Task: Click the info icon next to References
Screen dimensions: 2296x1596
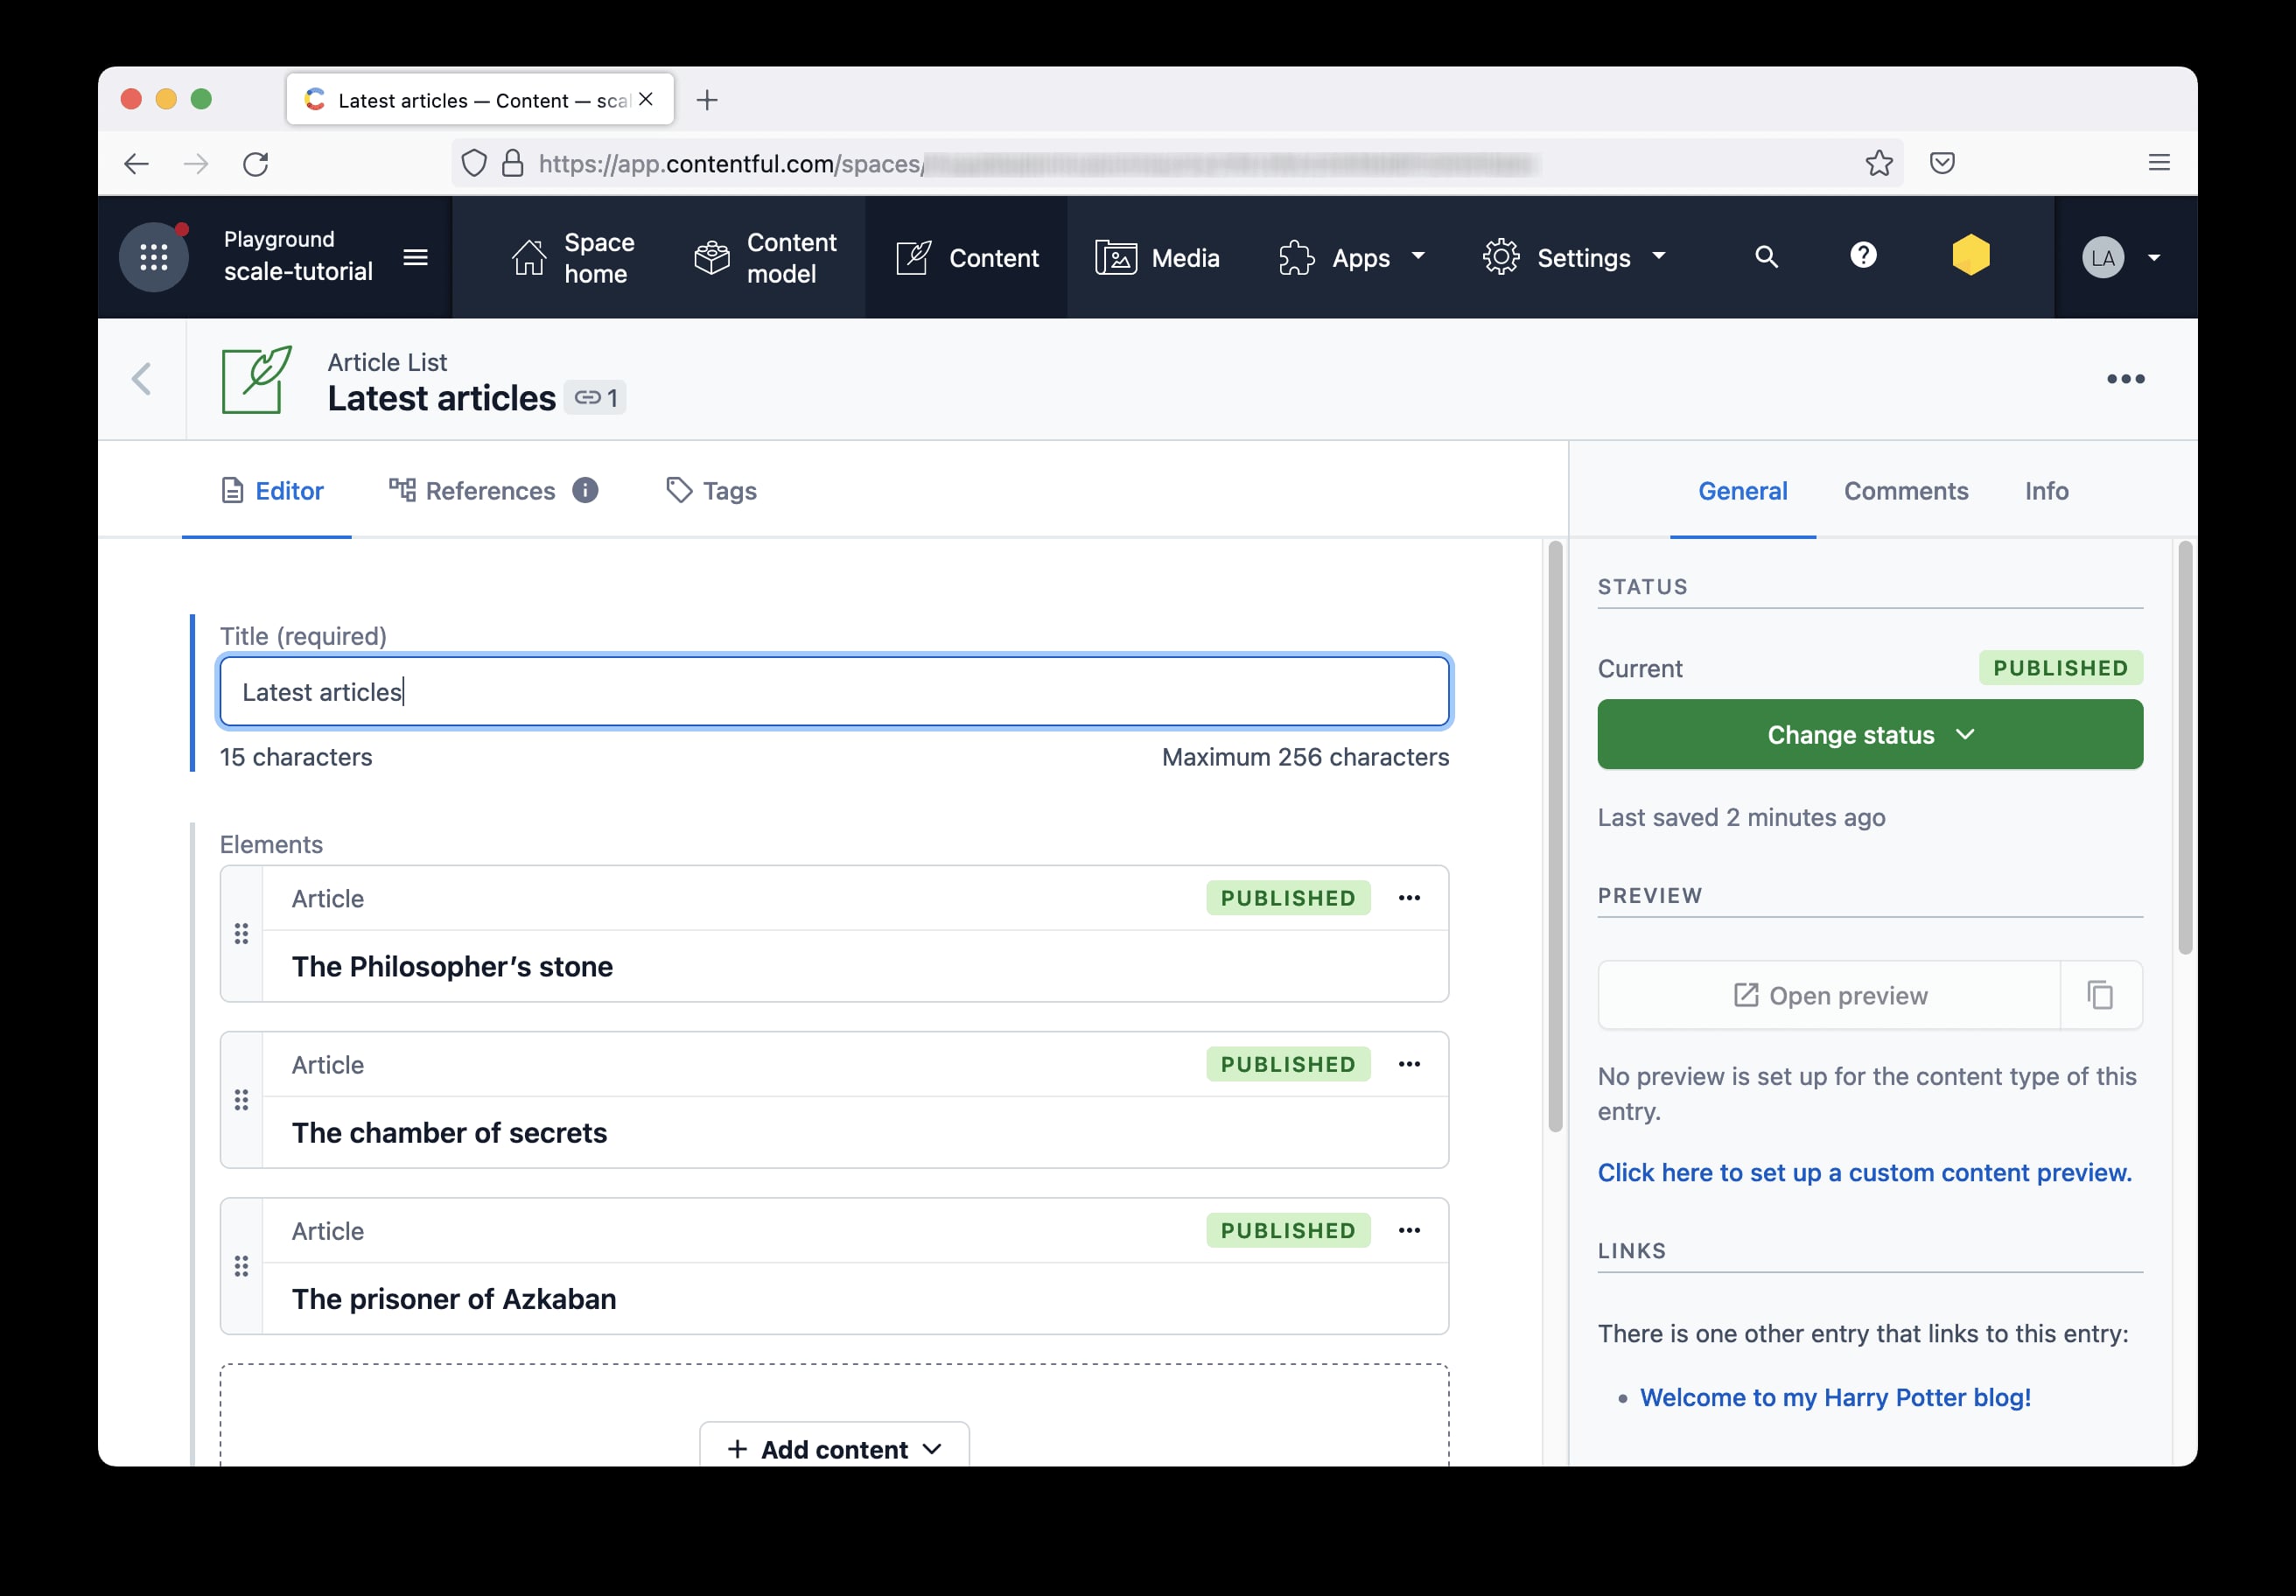Action: (x=585, y=491)
